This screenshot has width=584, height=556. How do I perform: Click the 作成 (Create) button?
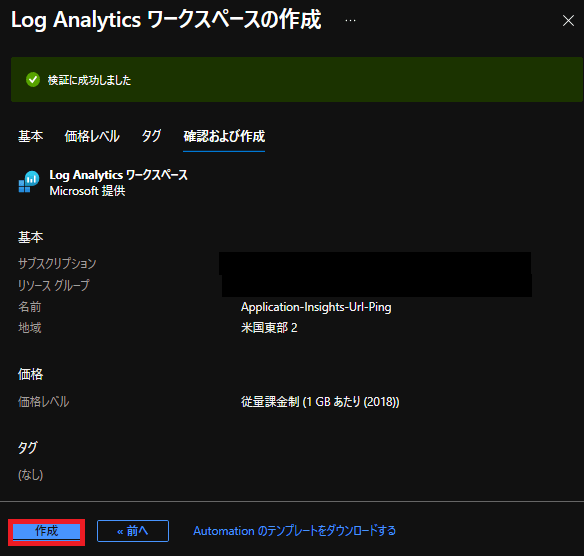coord(47,531)
